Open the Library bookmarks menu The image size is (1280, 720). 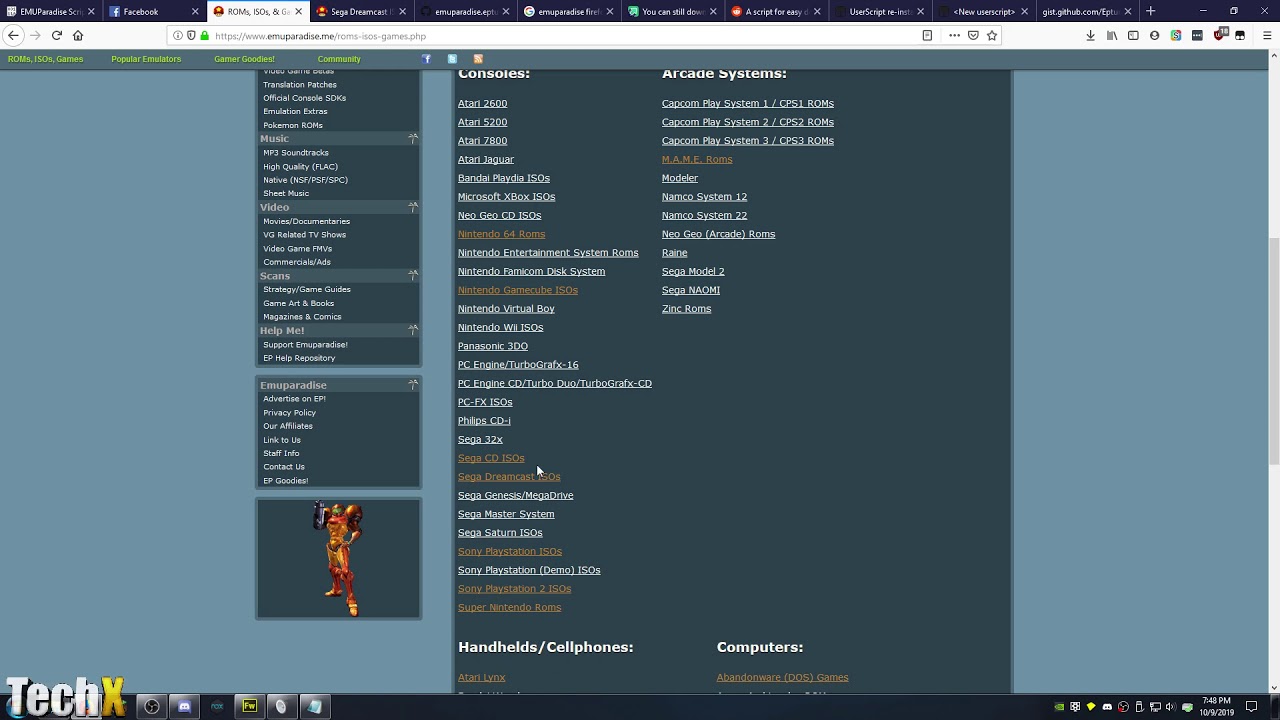(x=1112, y=35)
